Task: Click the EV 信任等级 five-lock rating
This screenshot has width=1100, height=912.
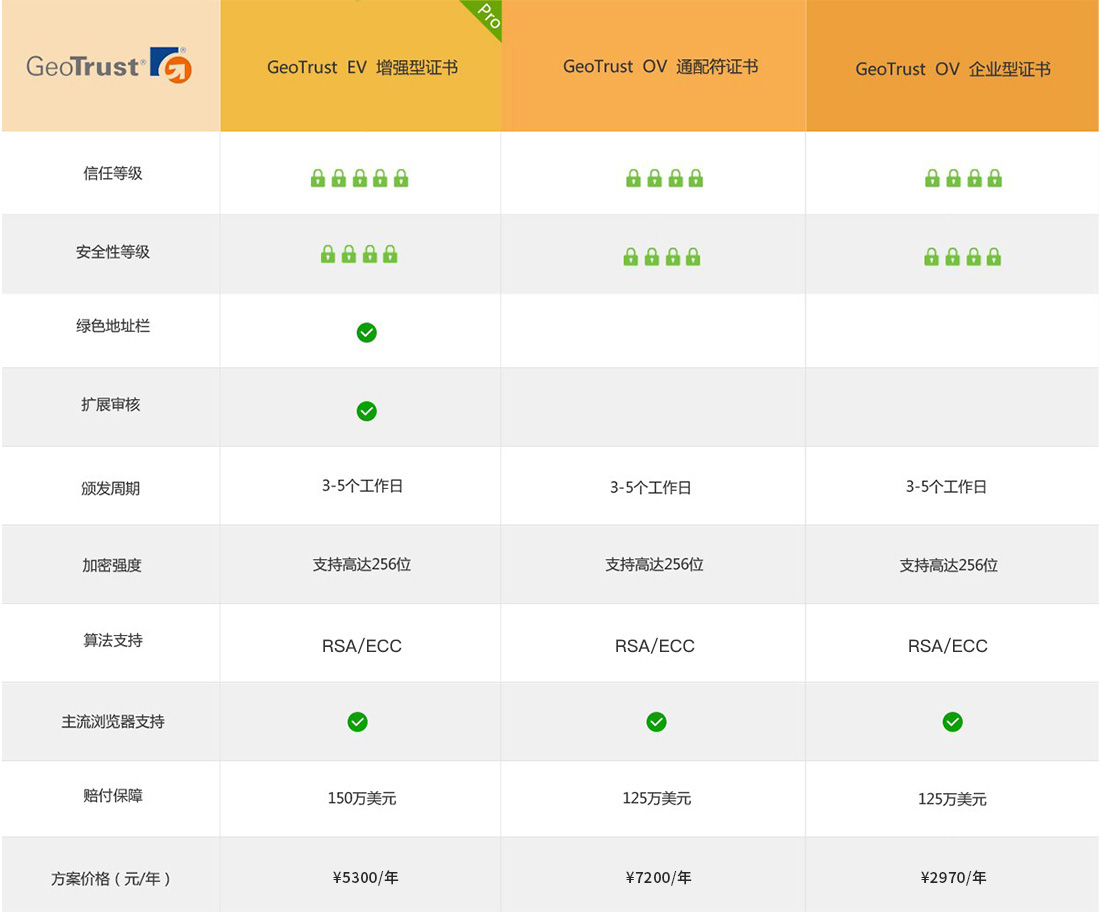Action: (359, 178)
